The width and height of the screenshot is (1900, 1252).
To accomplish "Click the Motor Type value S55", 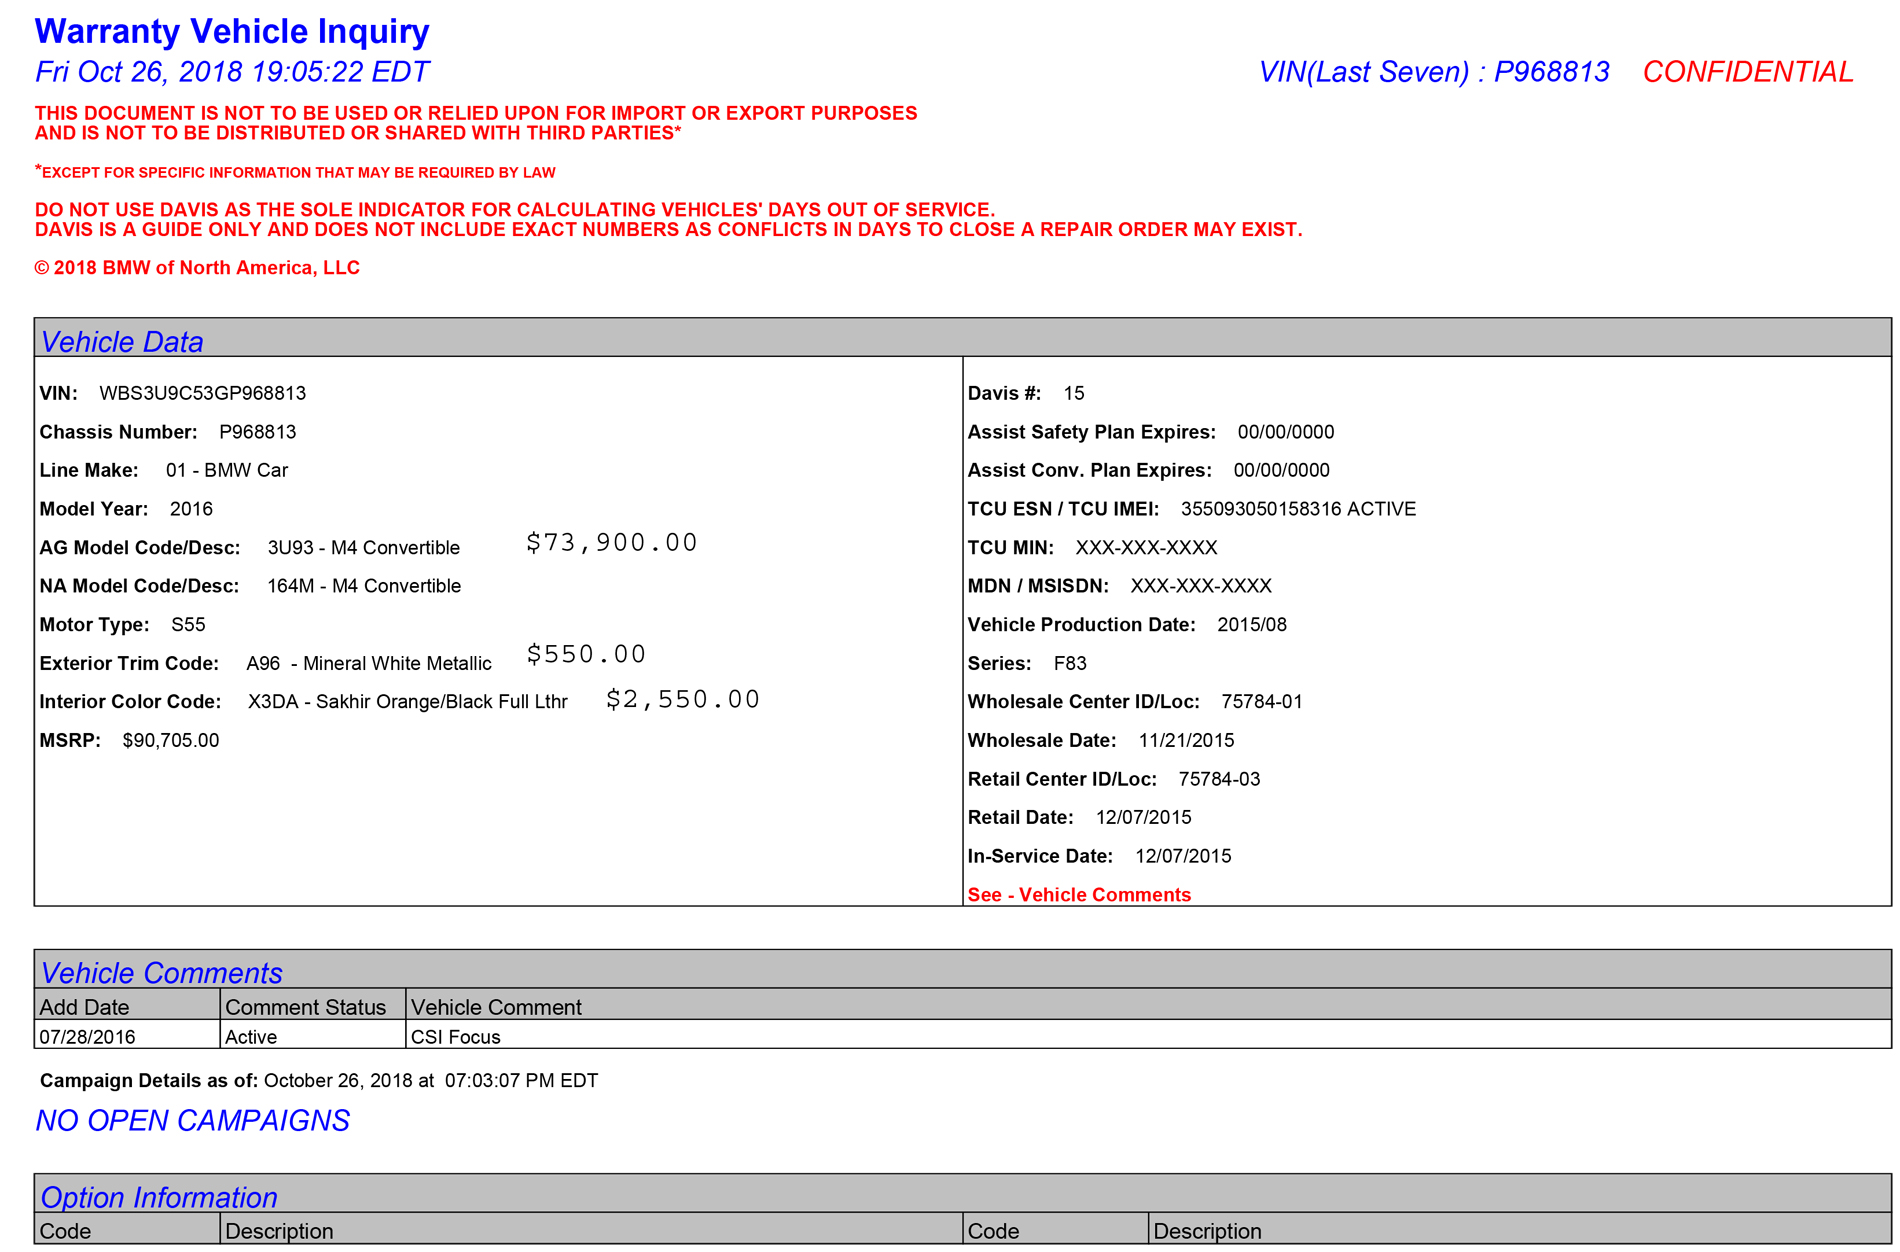I will [x=188, y=625].
